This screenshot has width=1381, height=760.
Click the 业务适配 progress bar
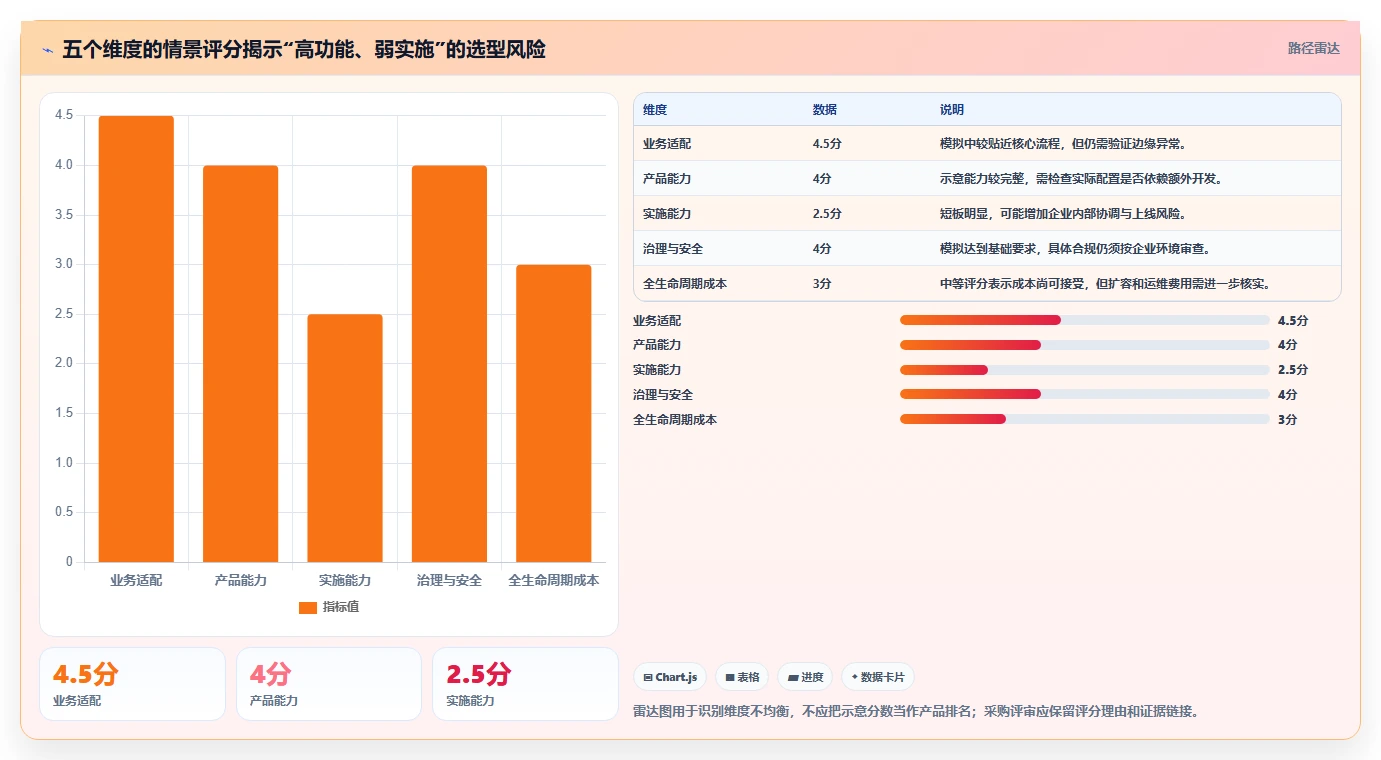click(1084, 320)
